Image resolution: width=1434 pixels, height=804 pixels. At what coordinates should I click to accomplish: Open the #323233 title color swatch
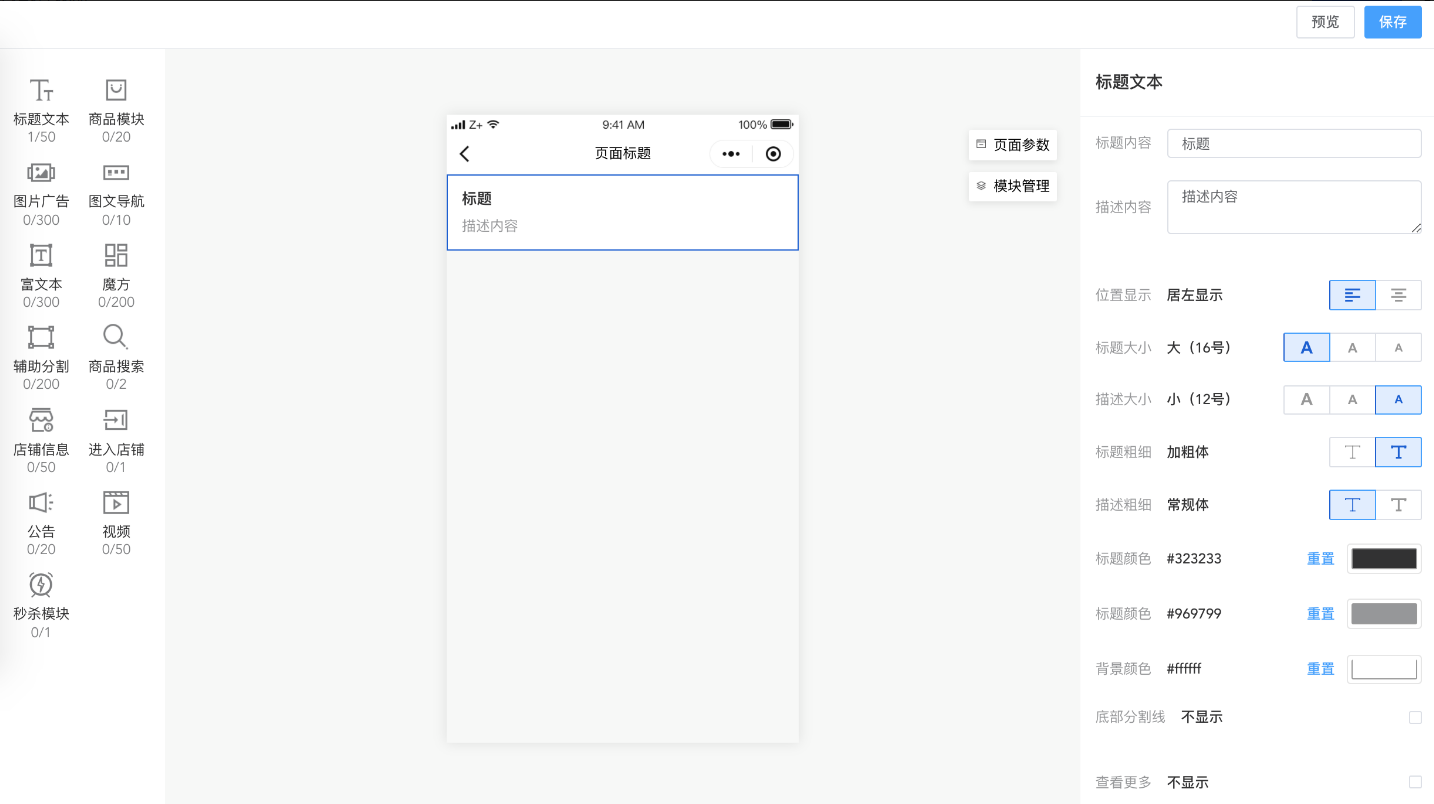[1384, 558]
